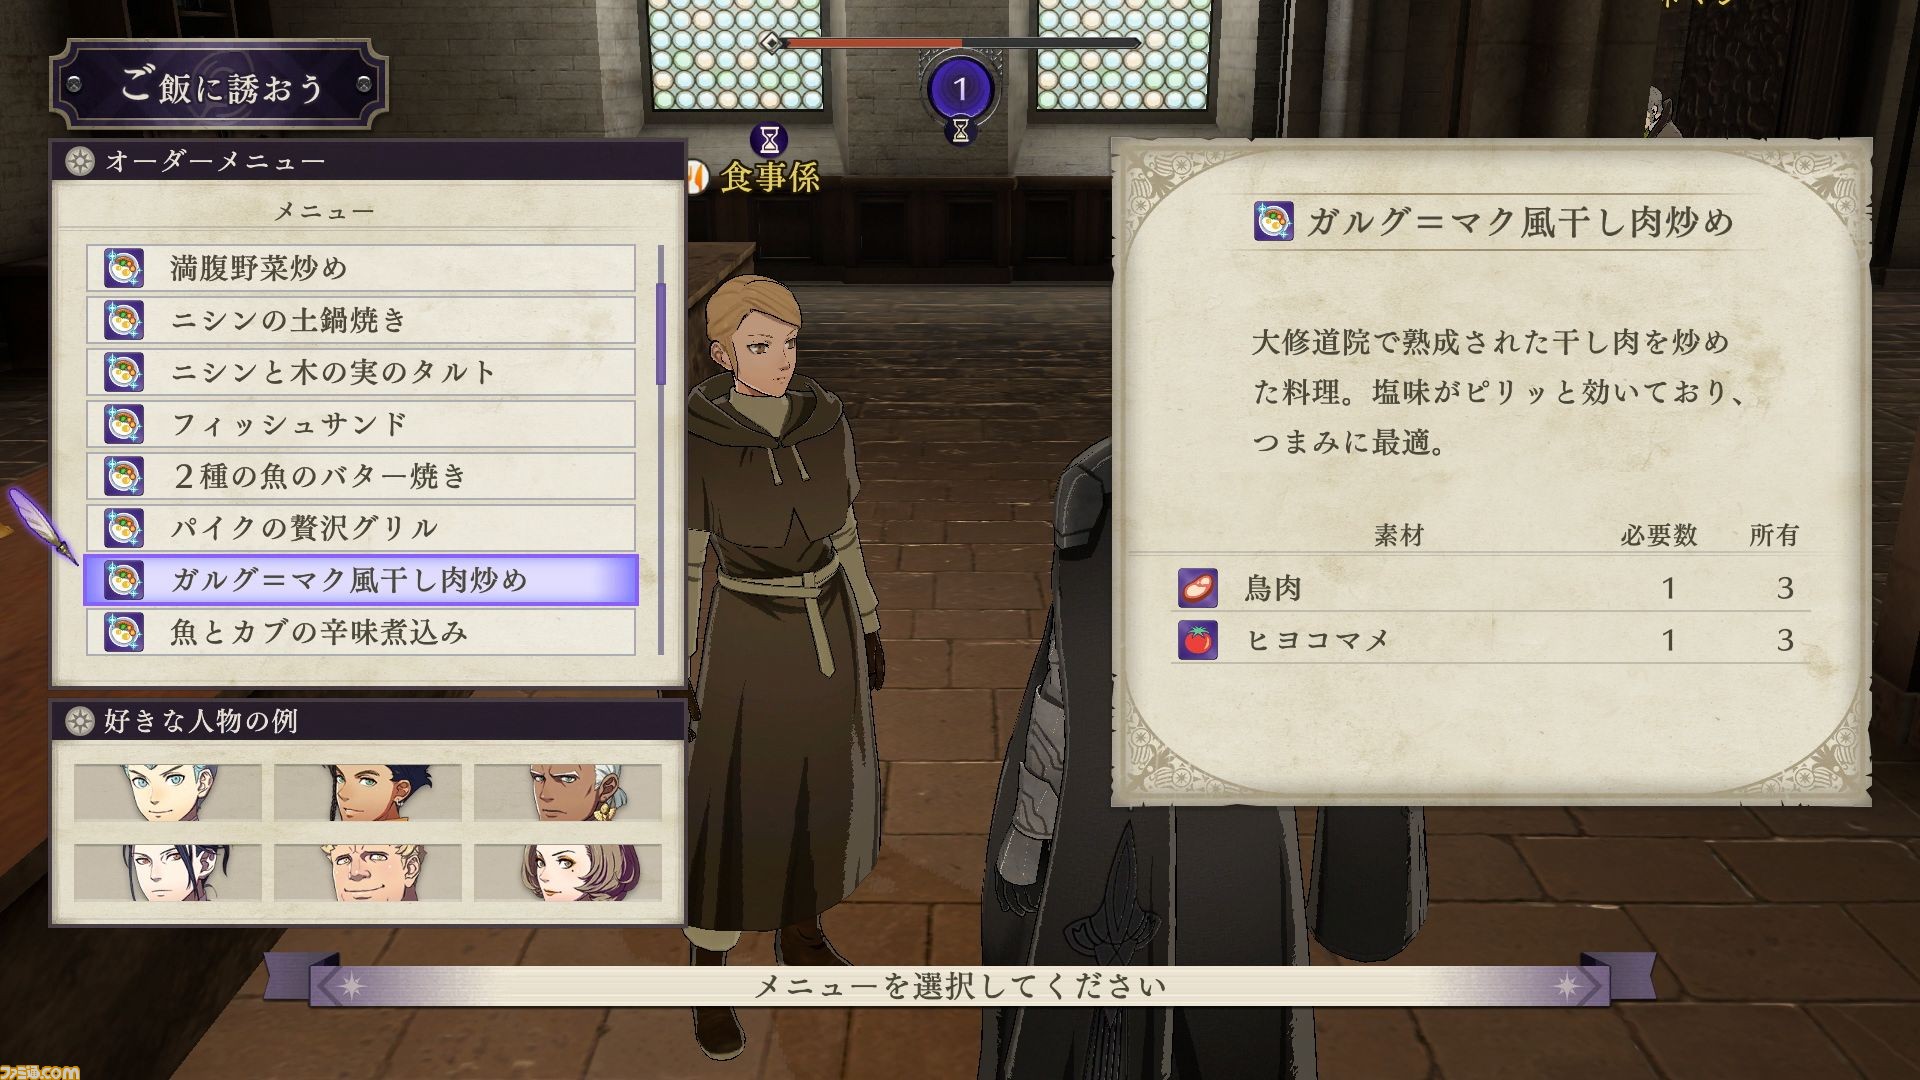Screen dimensions: 1920x1080
Task: Choose ２種の魚のバター焼き dish
Action: [x=361, y=476]
